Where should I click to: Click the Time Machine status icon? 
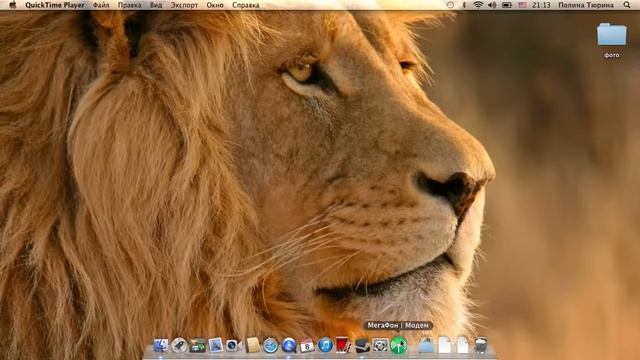(x=450, y=5)
